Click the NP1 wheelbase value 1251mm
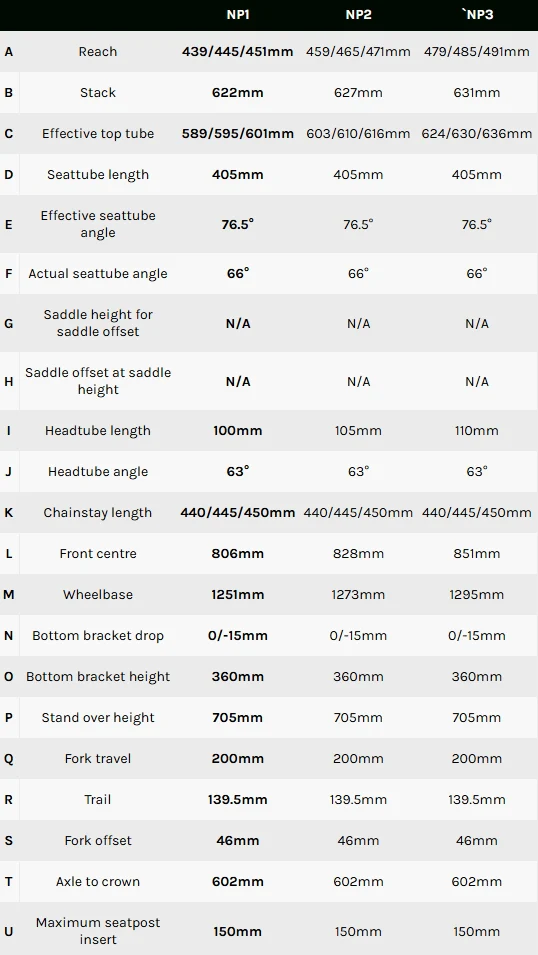Screen dimensions: 538x955 click(238, 594)
